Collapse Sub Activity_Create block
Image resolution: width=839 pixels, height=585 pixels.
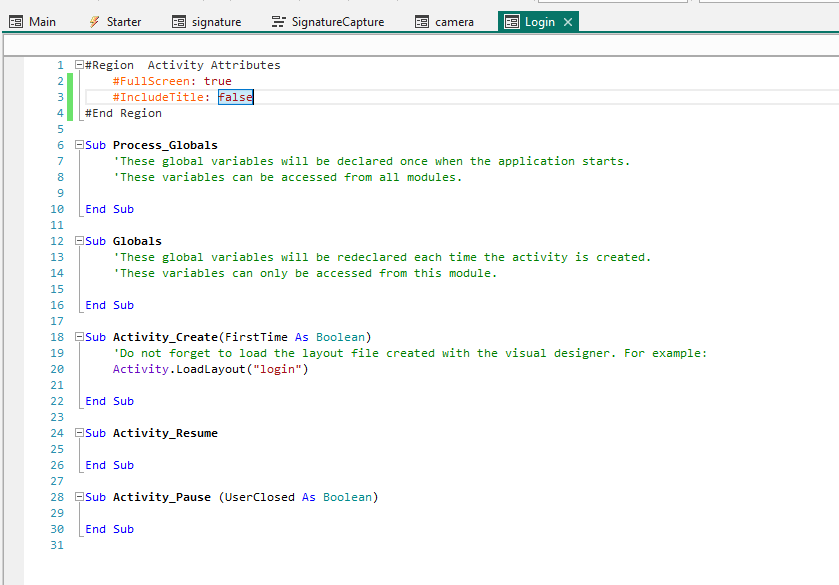(x=79, y=337)
